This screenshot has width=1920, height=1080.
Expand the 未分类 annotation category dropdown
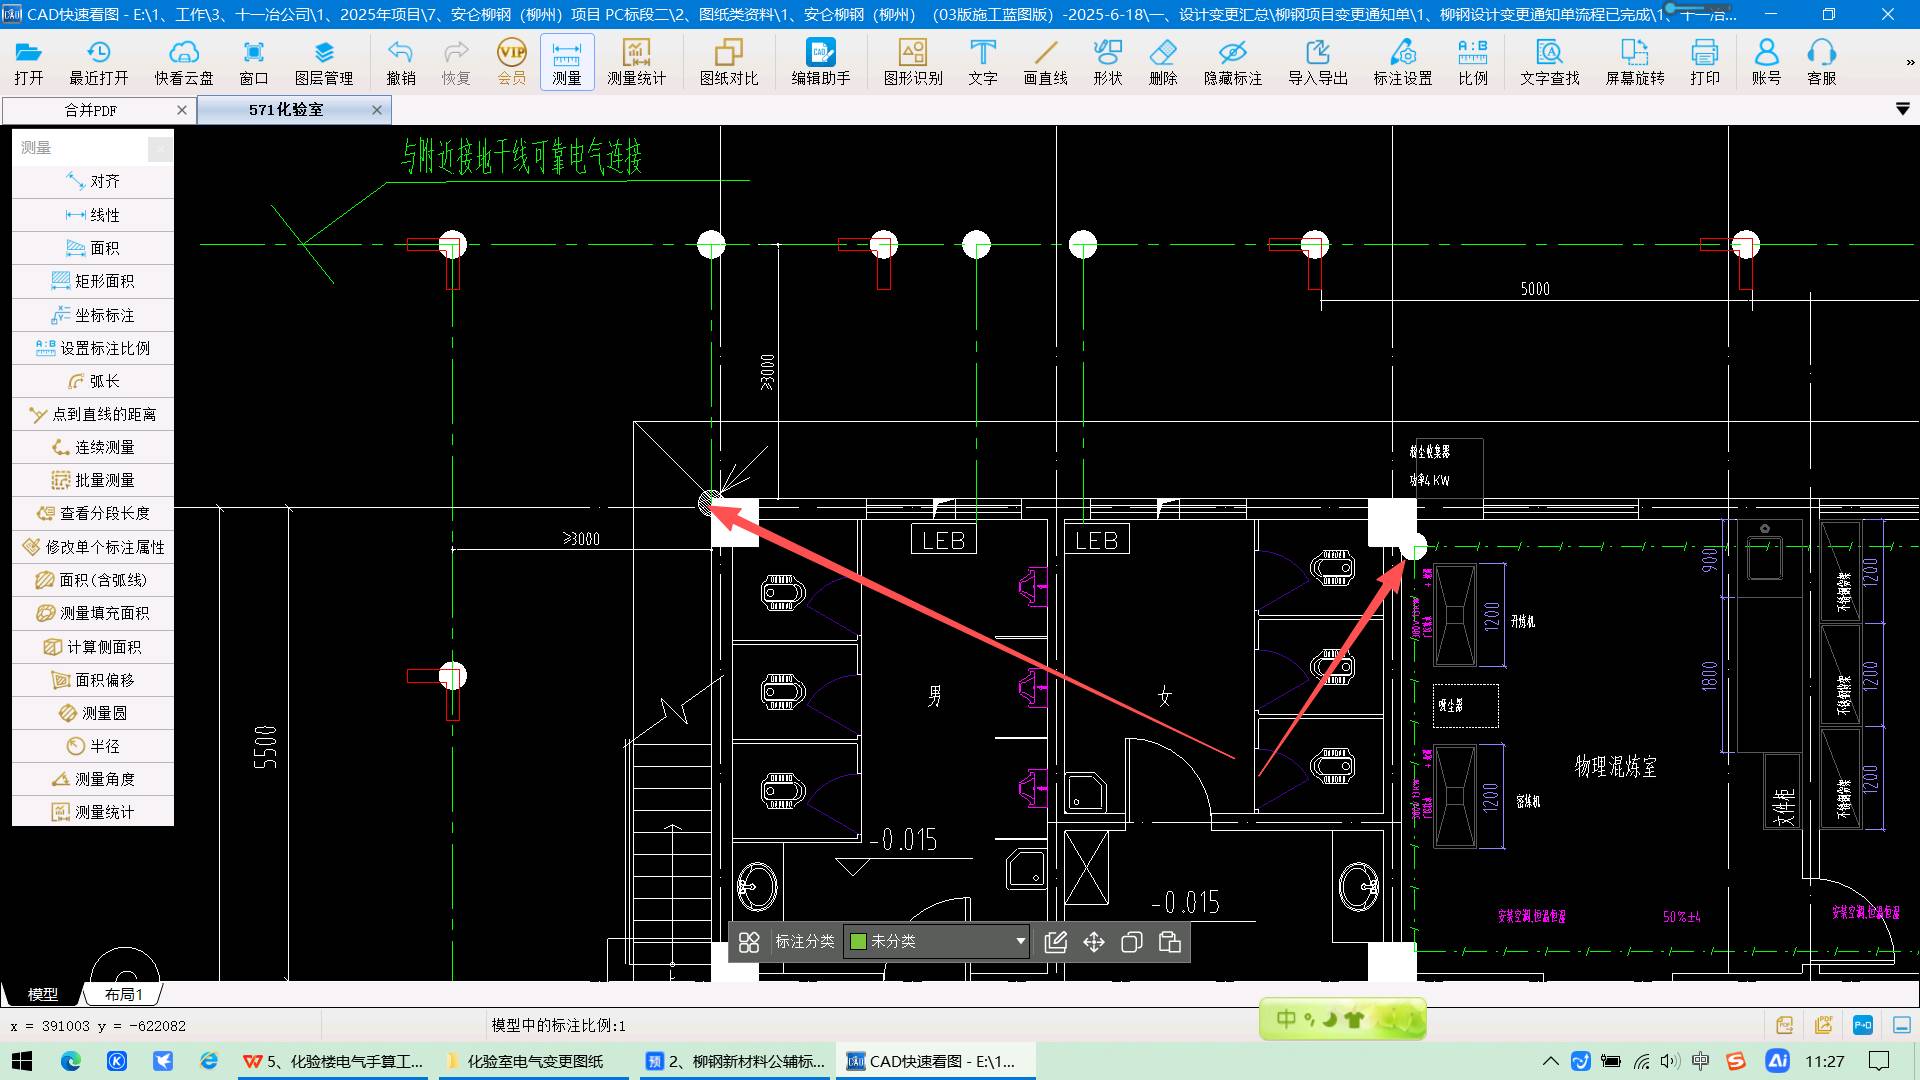click(1020, 941)
